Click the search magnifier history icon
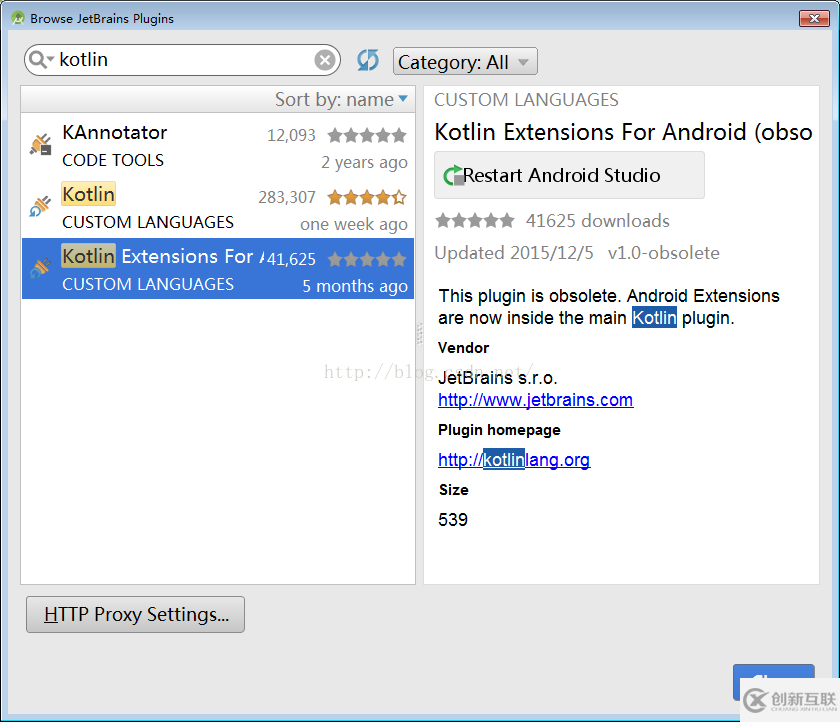Viewport: 840px width, 722px height. coord(41,60)
